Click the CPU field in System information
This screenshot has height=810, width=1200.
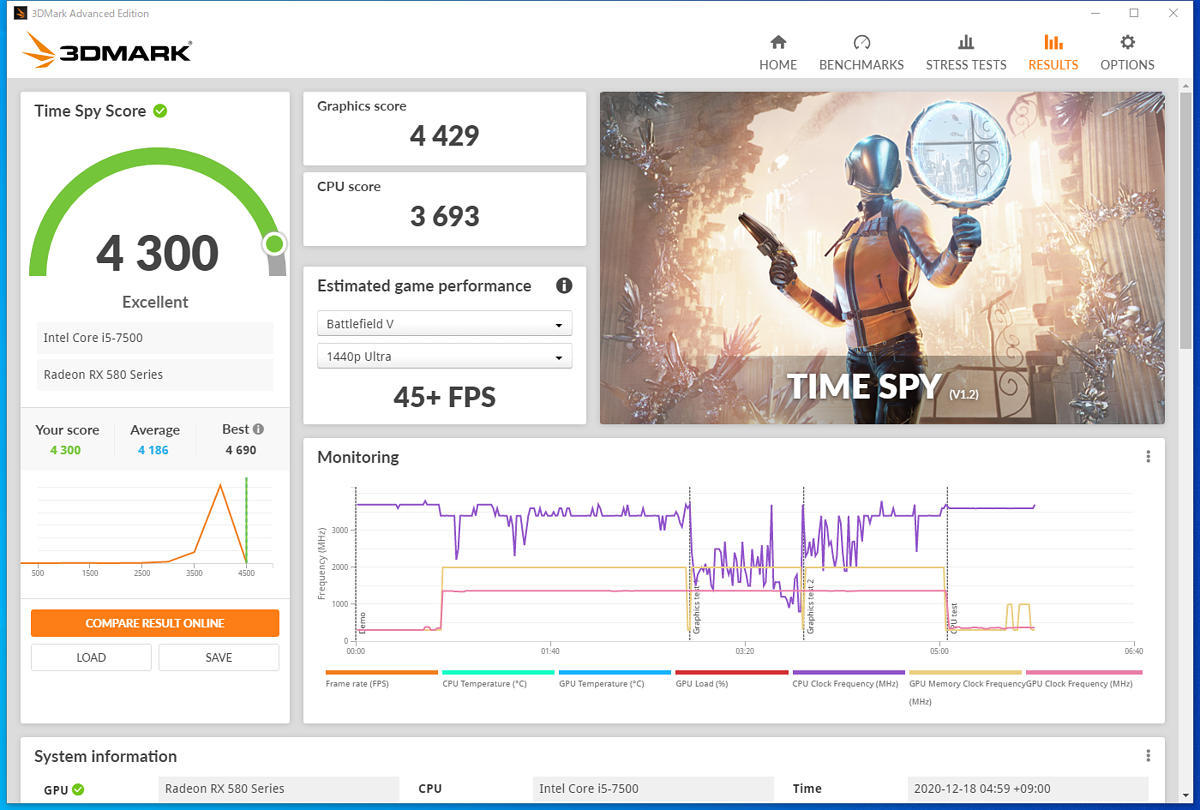tap(653, 789)
